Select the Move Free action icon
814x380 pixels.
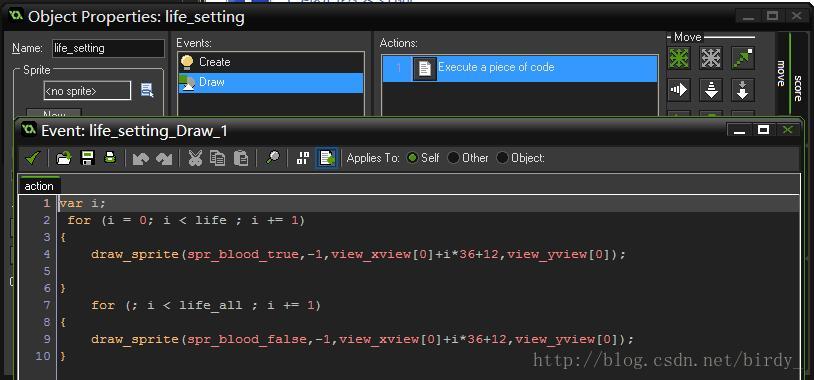coord(711,58)
